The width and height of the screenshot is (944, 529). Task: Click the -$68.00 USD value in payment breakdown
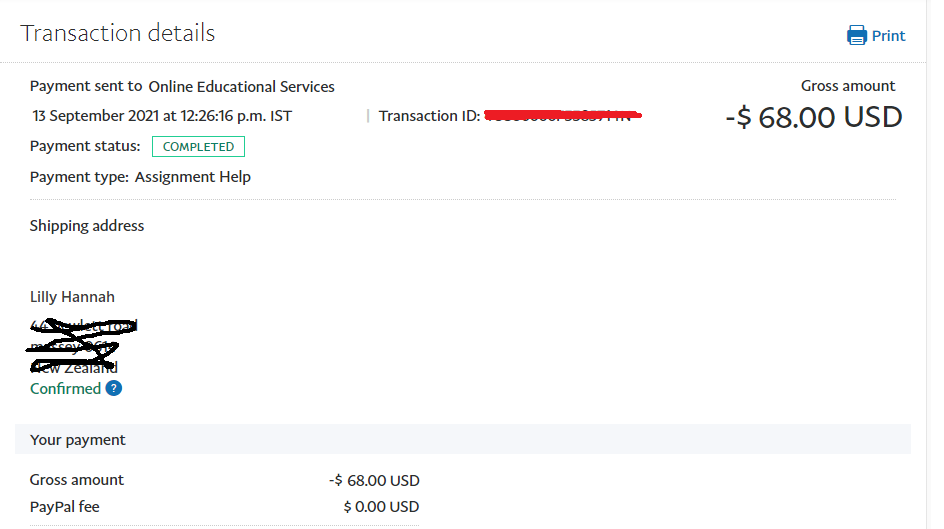coord(374,480)
